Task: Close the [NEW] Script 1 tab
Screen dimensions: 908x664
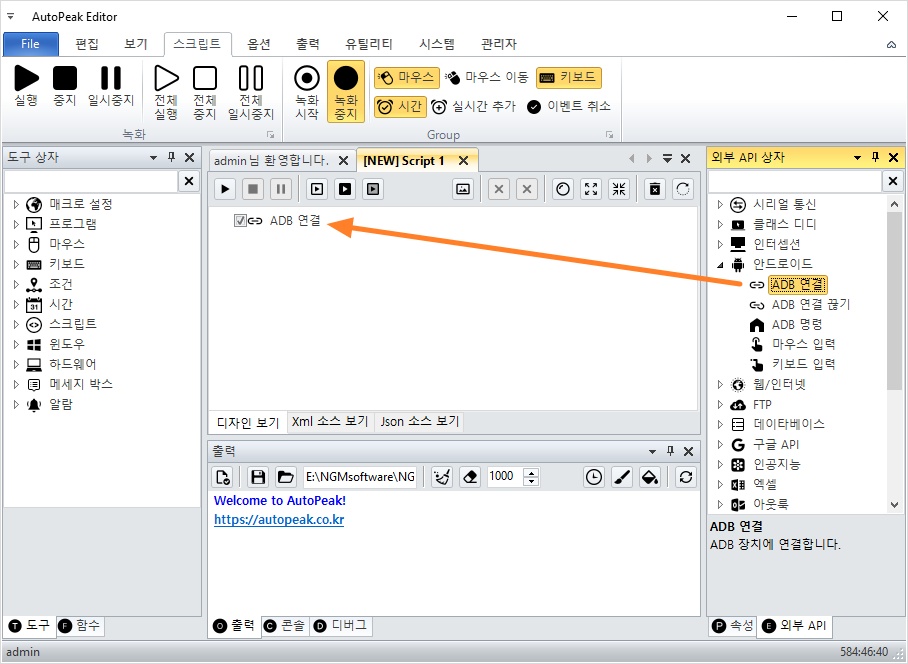Action: pyautogui.click(x=463, y=161)
